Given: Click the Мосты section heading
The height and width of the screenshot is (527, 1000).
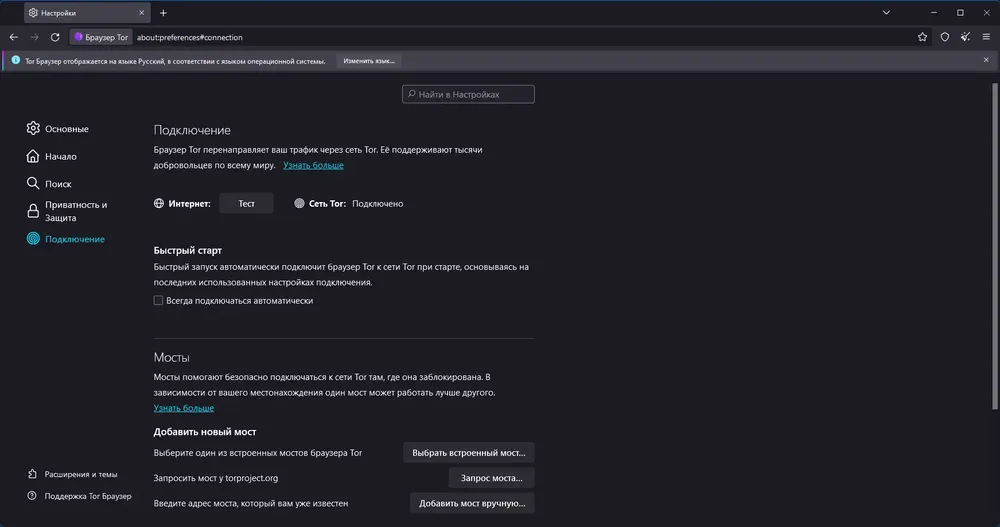Looking at the screenshot, I should coord(172,357).
